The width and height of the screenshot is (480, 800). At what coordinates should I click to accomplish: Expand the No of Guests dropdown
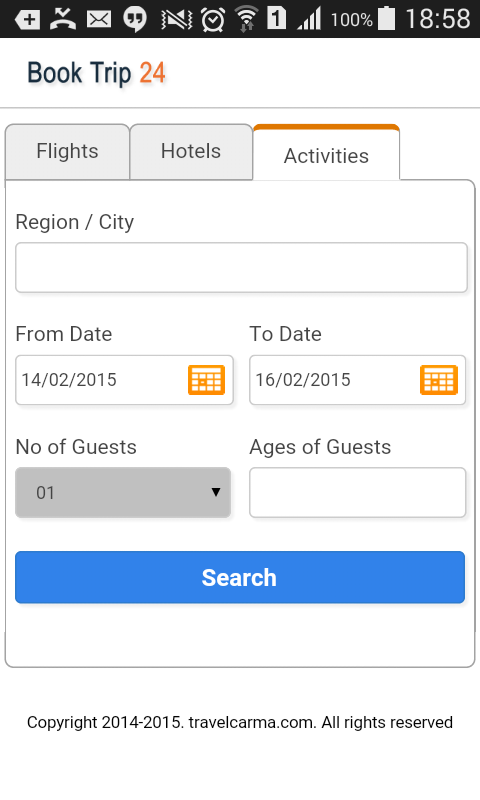click(x=123, y=492)
